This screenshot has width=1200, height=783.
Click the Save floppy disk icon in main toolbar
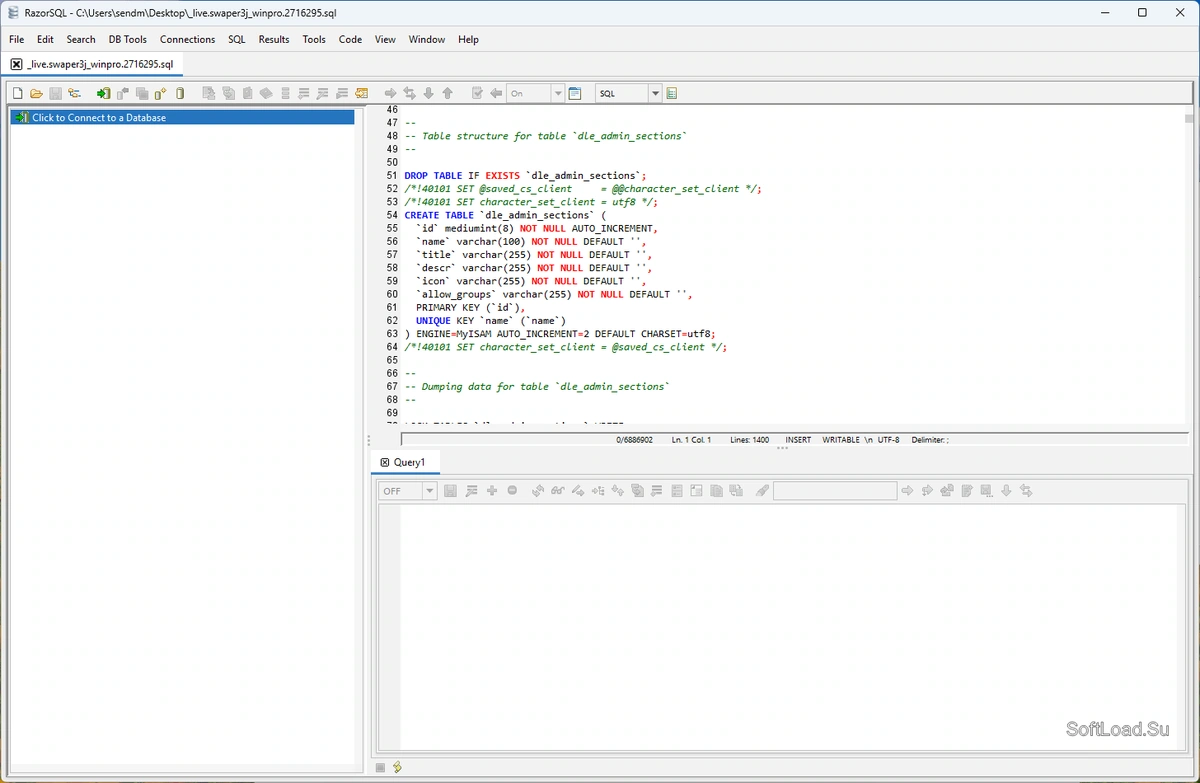tap(55, 93)
